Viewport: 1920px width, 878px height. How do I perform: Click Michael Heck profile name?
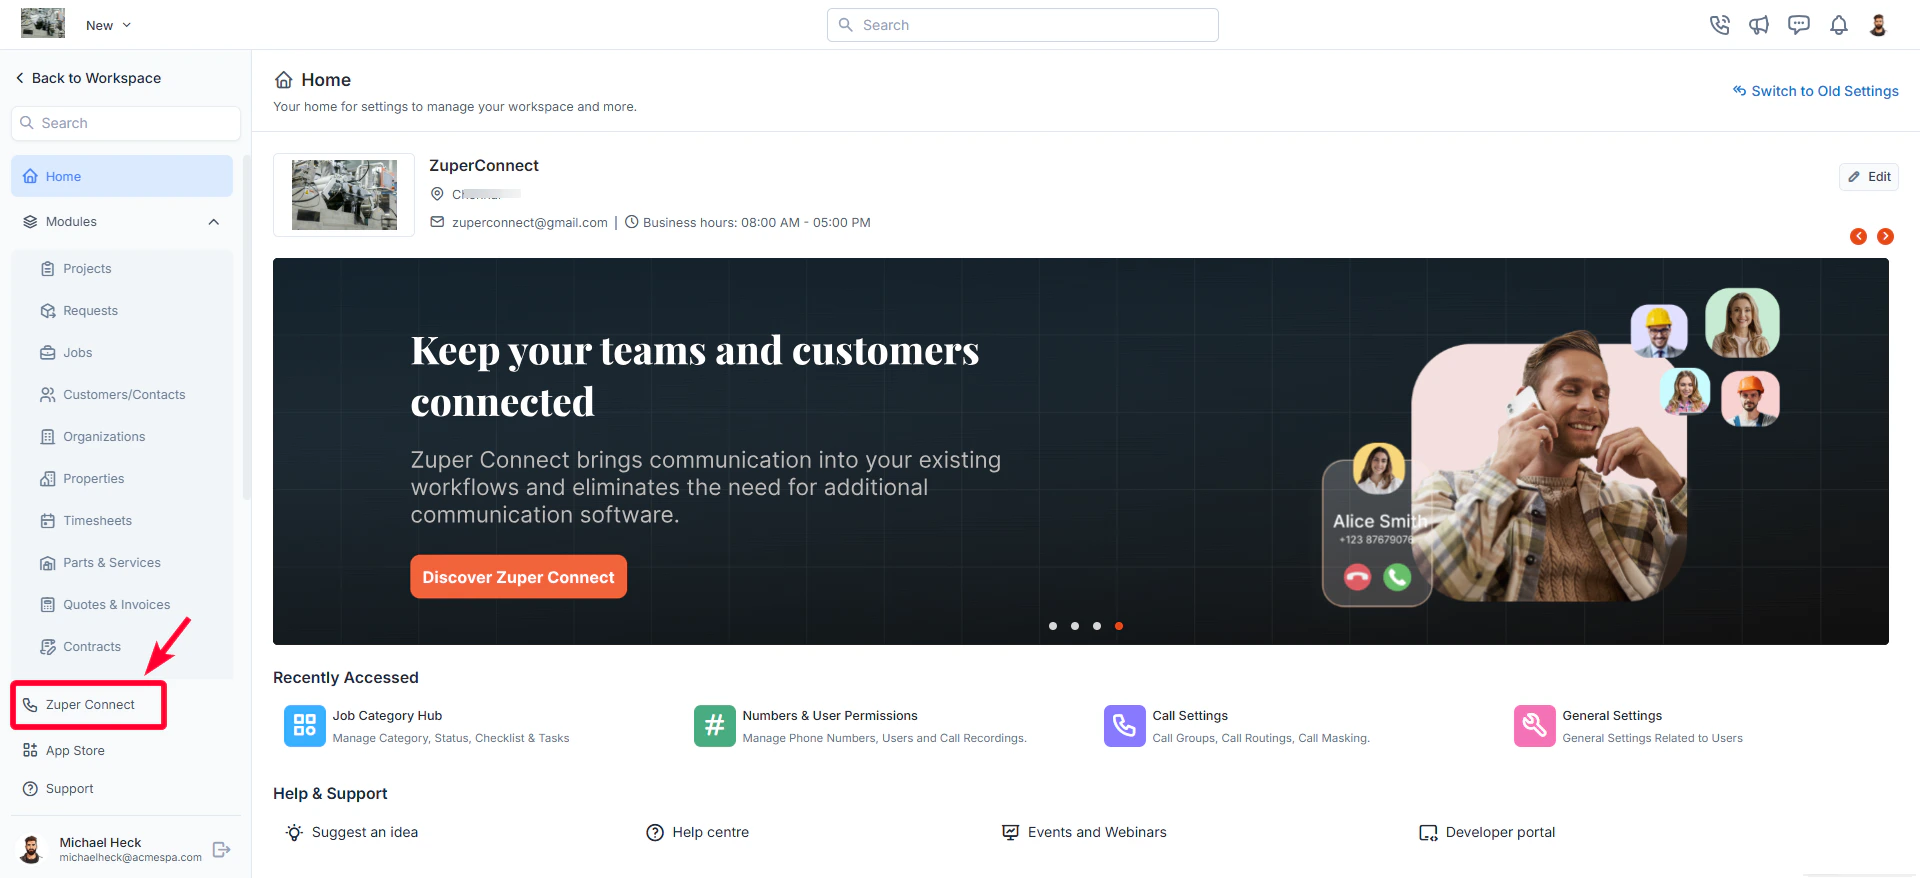100,843
